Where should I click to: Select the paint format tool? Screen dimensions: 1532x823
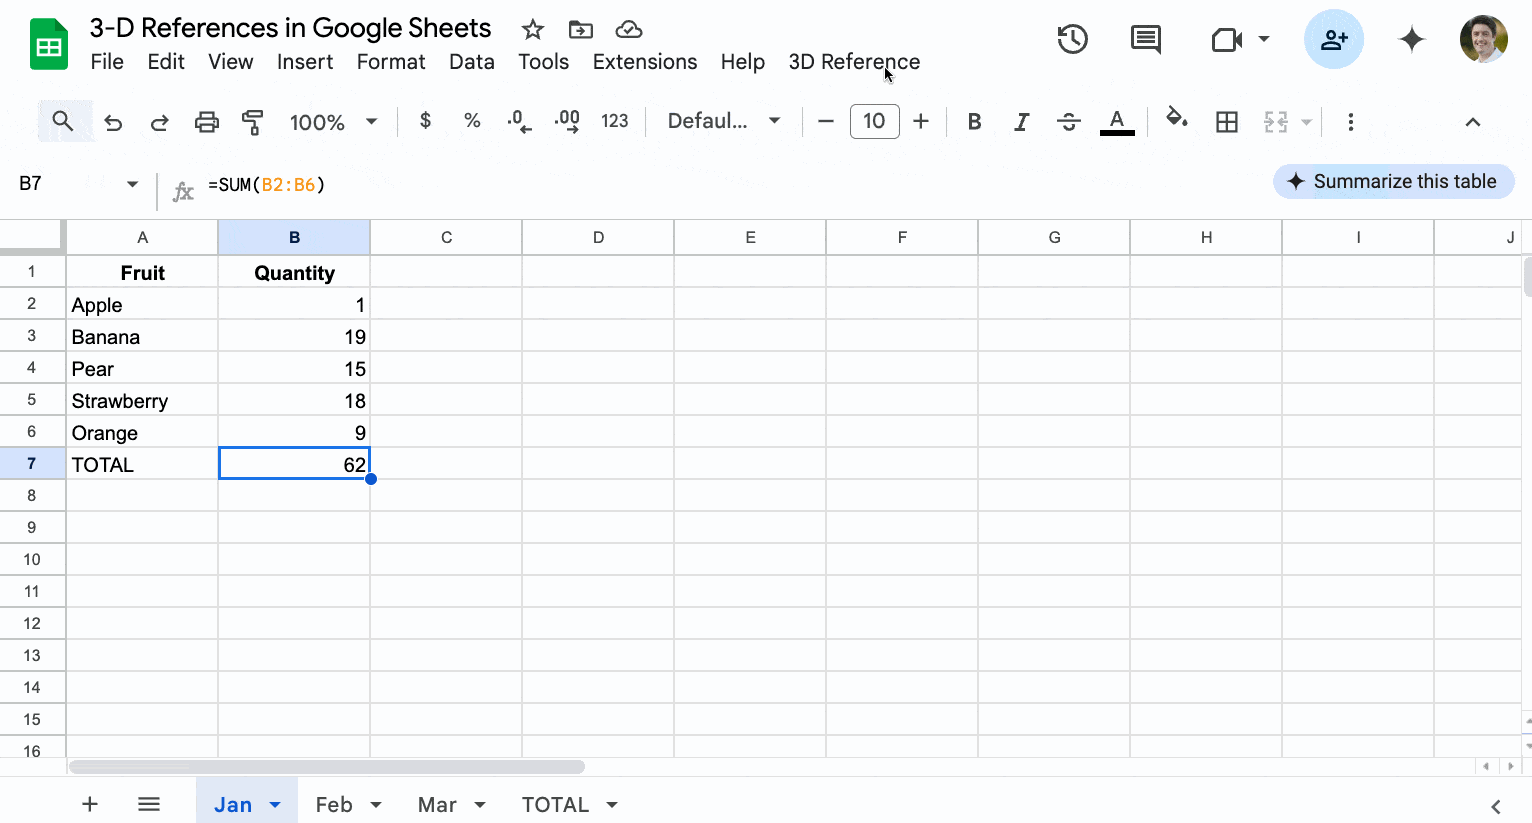click(253, 122)
